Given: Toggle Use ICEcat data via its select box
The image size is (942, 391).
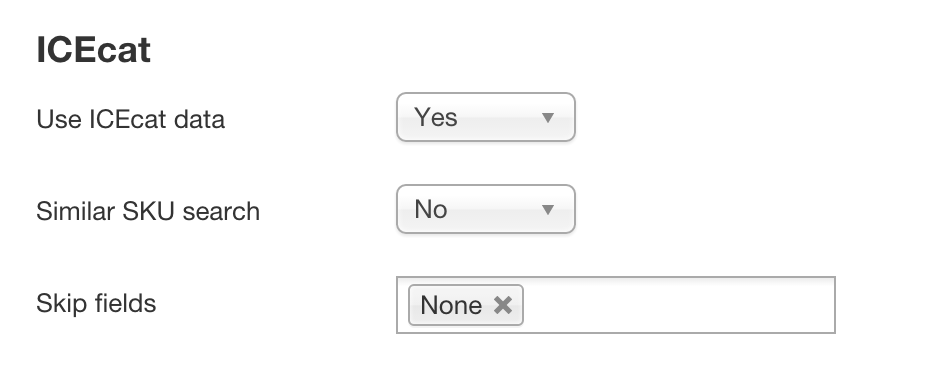Looking at the screenshot, I should (x=485, y=117).
